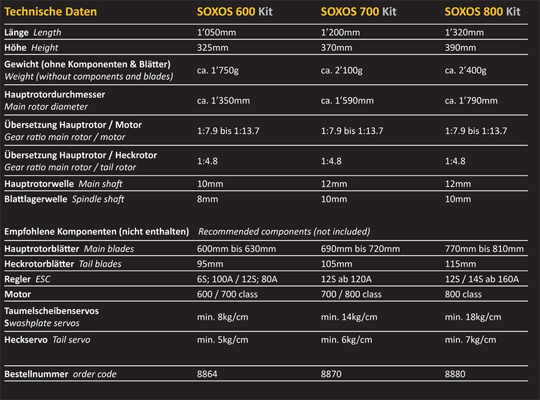Click tail blades value 105mm
The width and height of the screenshot is (540, 400).
pos(336,264)
